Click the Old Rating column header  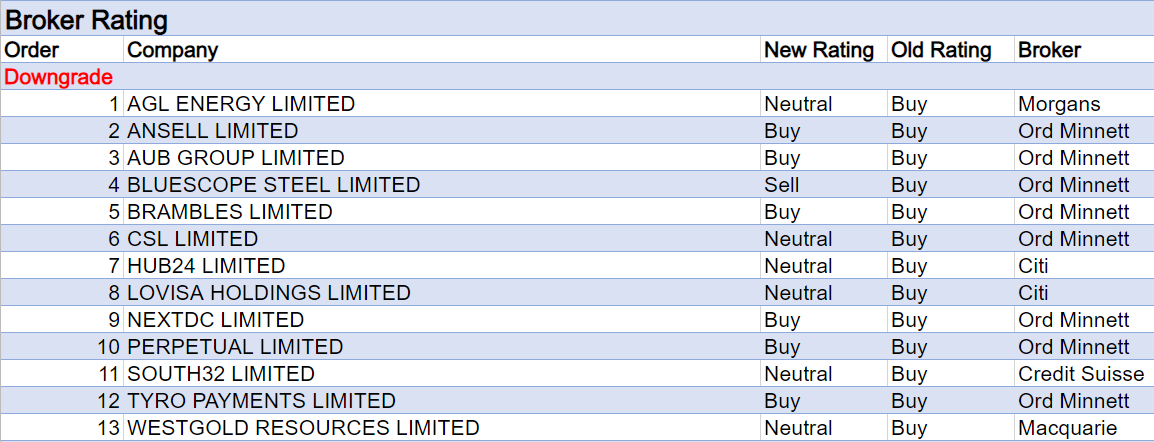pos(941,50)
